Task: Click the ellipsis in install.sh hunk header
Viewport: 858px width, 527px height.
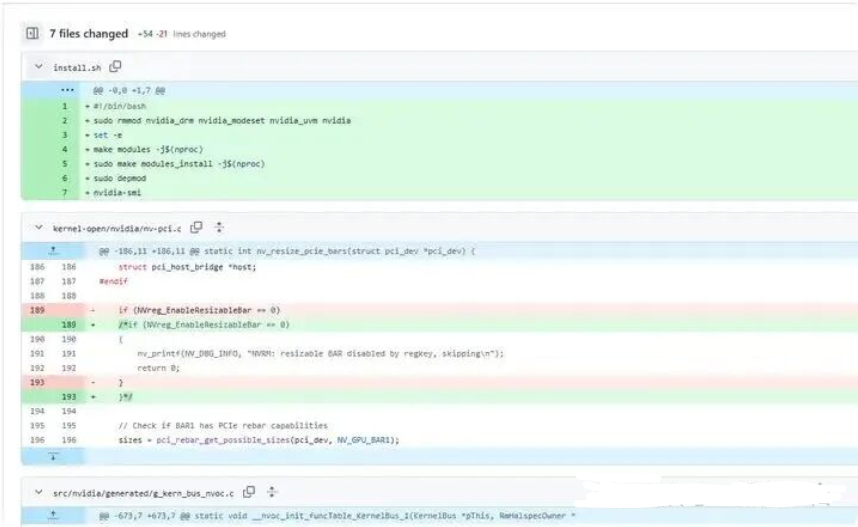Action: 67,90
